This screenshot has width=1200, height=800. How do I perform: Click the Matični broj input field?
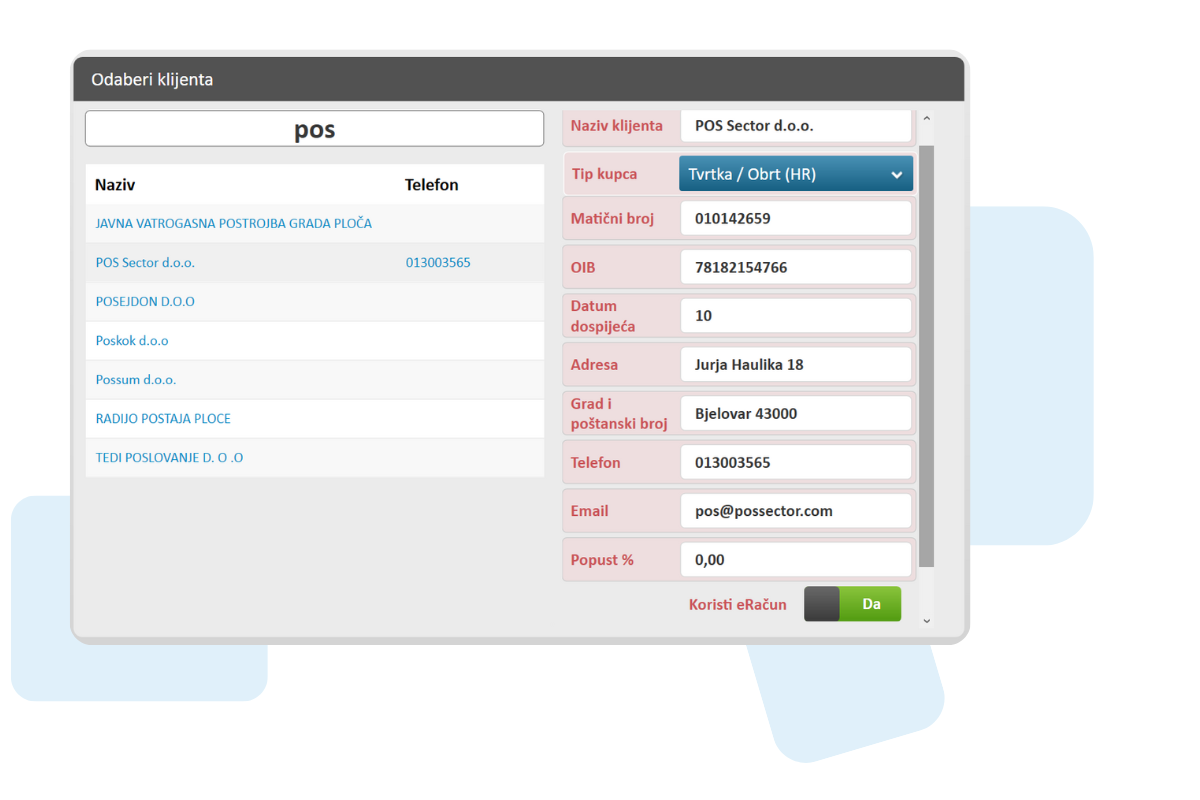[x=796, y=218]
